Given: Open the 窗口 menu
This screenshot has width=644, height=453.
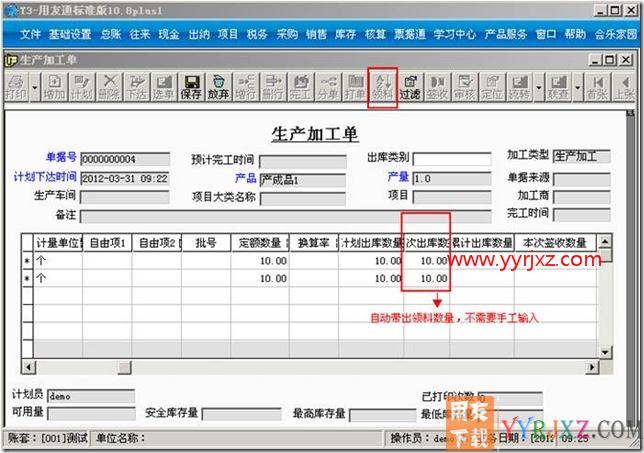Looking at the screenshot, I should pos(546,34).
